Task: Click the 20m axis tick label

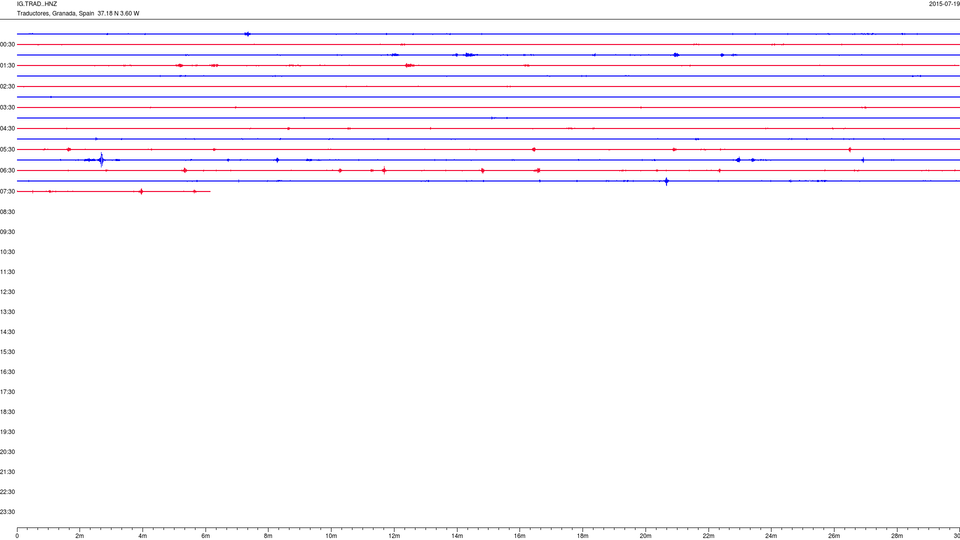Action: pos(645,536)
